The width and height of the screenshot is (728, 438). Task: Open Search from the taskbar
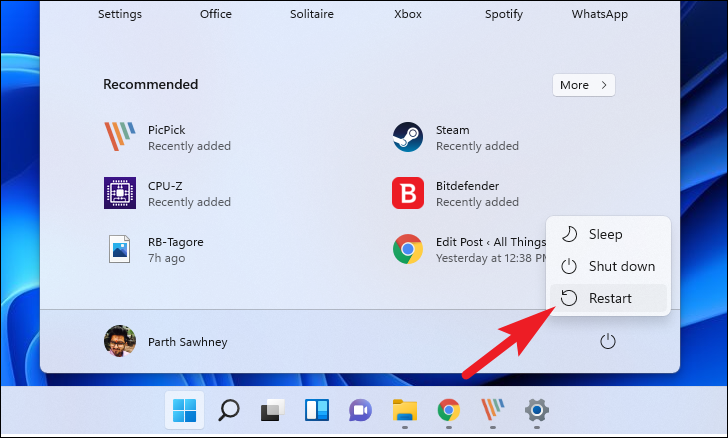(x=228, y=410)
